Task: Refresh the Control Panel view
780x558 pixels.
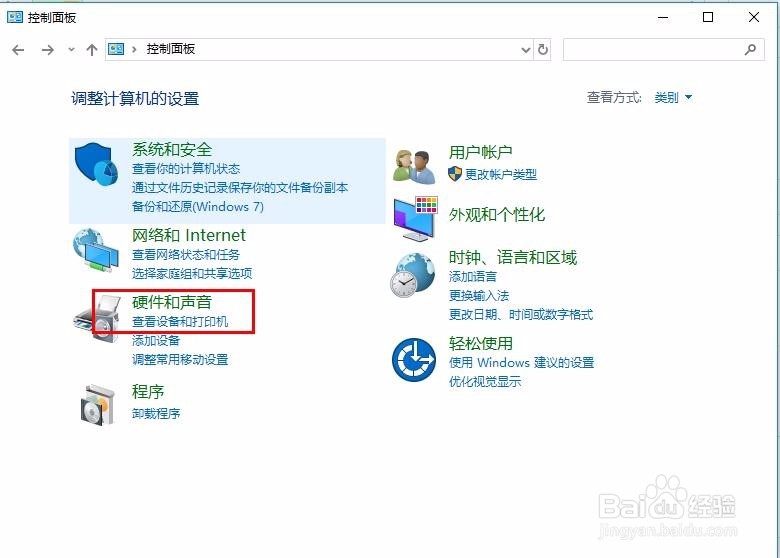Action: point(543,50)
